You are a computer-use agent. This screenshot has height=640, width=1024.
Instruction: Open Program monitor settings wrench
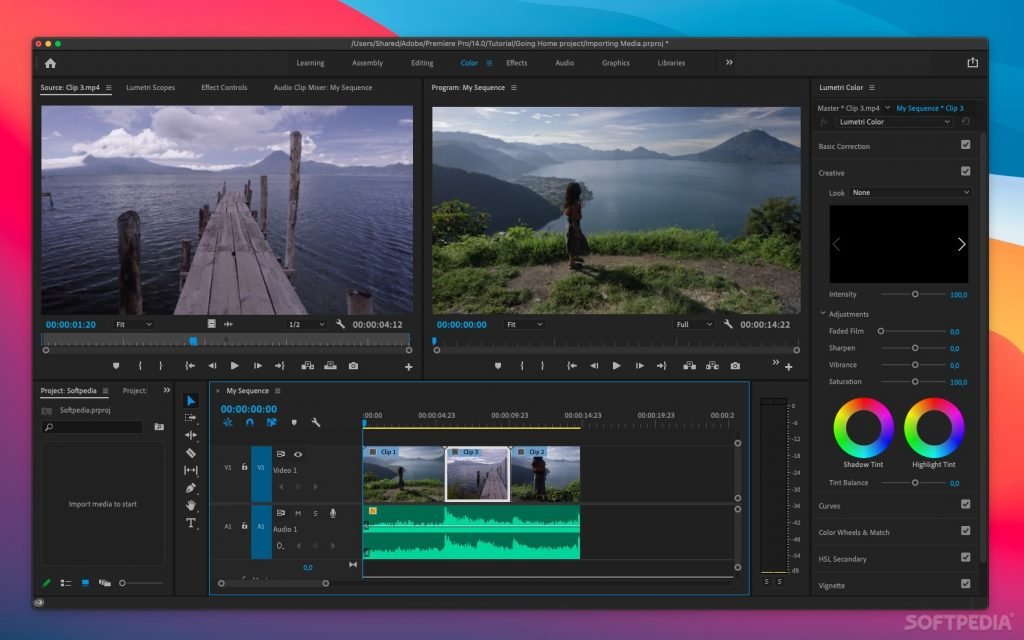[728, 324]
